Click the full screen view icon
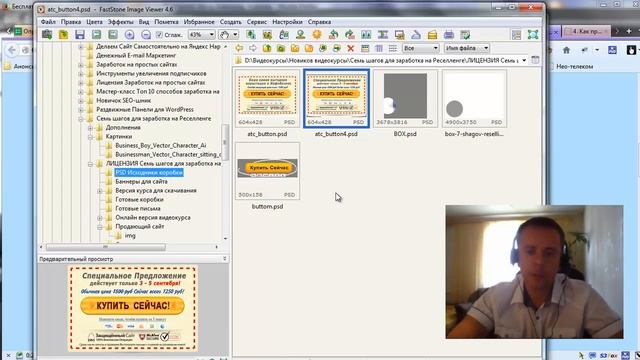 point(533,35)
